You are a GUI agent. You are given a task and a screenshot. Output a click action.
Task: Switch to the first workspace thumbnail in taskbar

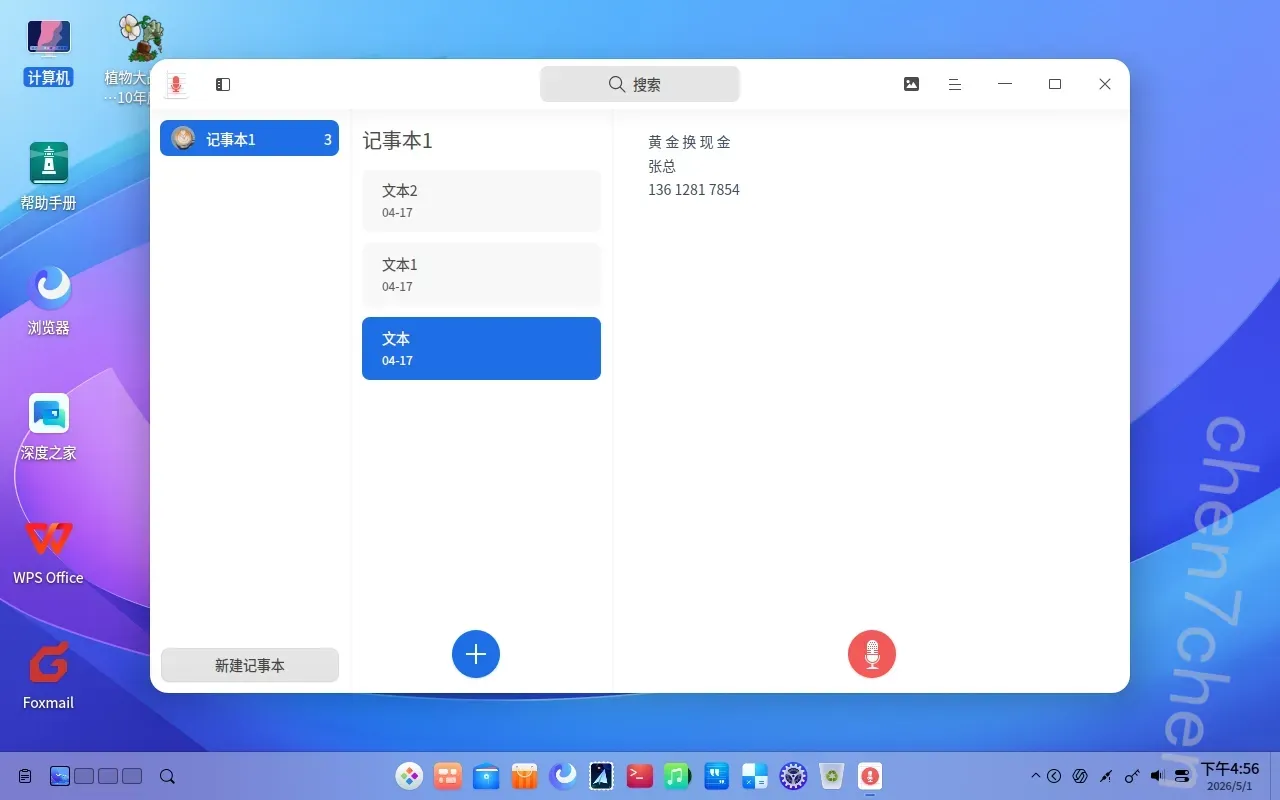tap(60, 776)
